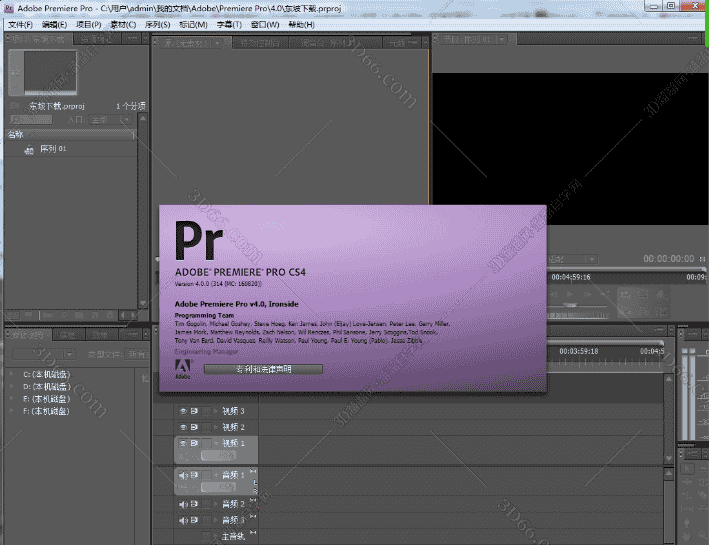Open the 序列(S) menu

[x=158, y=24]
